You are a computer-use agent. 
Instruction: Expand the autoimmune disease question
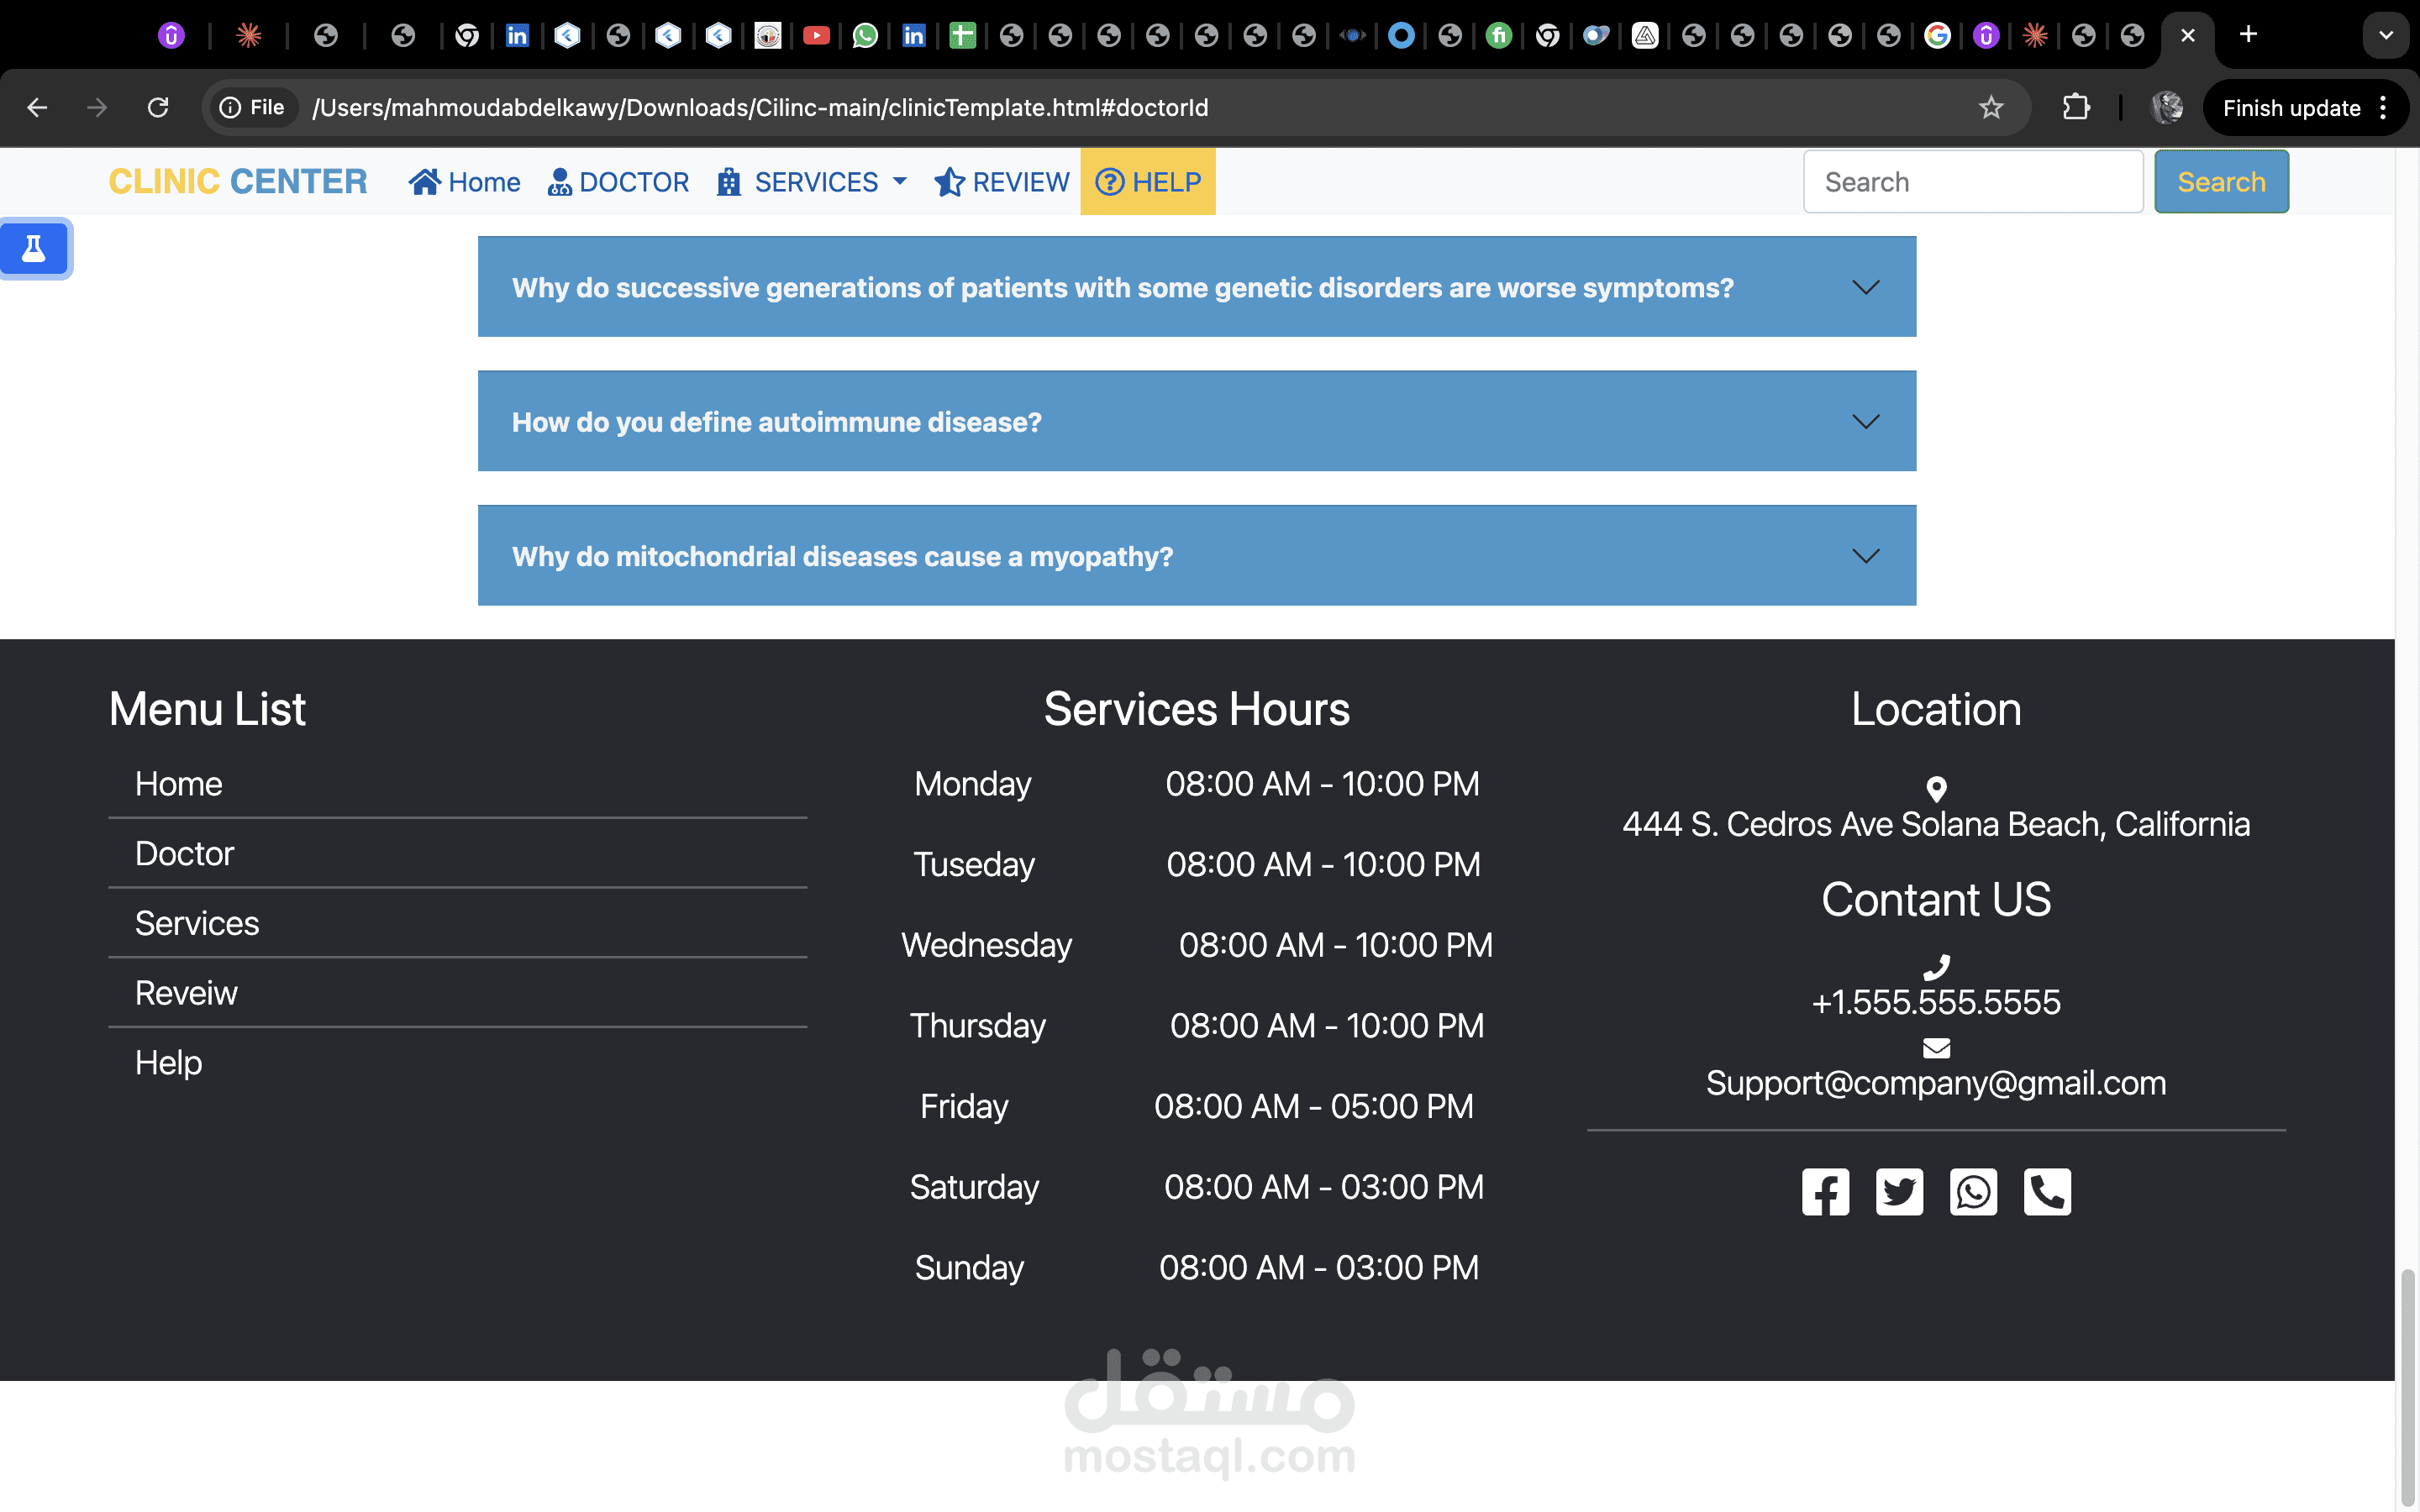(1196, 421)
